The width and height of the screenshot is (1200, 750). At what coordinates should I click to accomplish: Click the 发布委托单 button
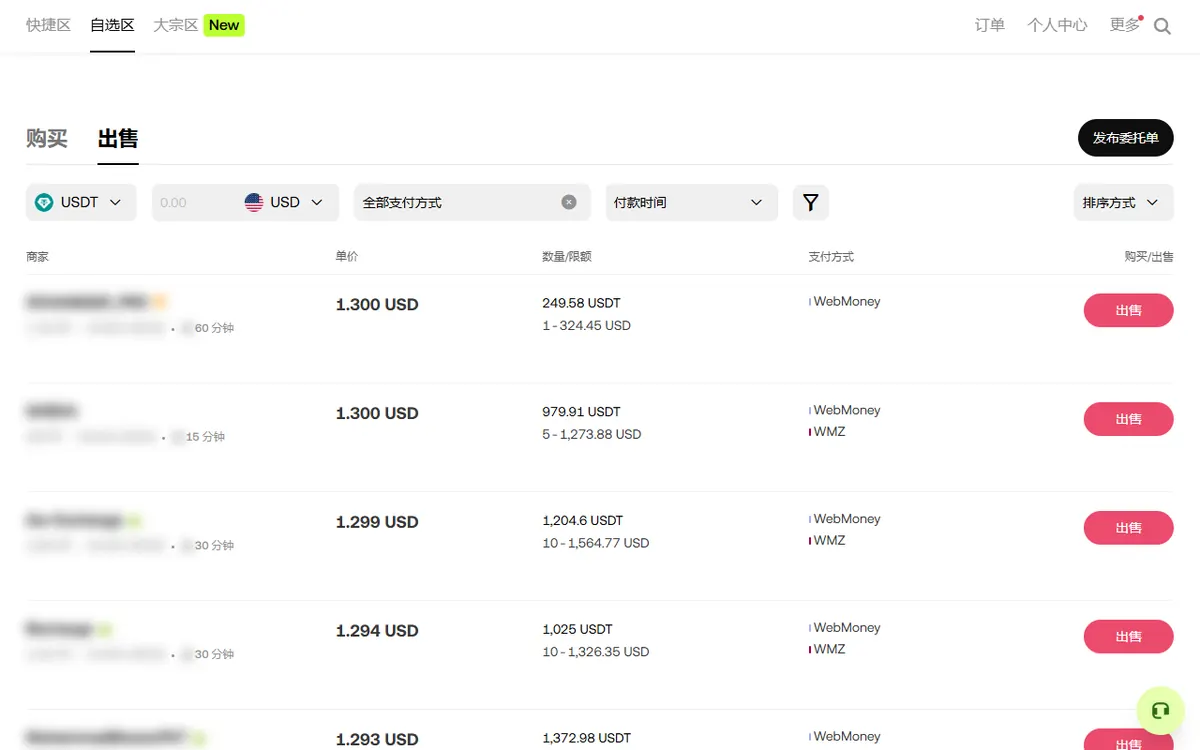click(x=1126, y=138)
